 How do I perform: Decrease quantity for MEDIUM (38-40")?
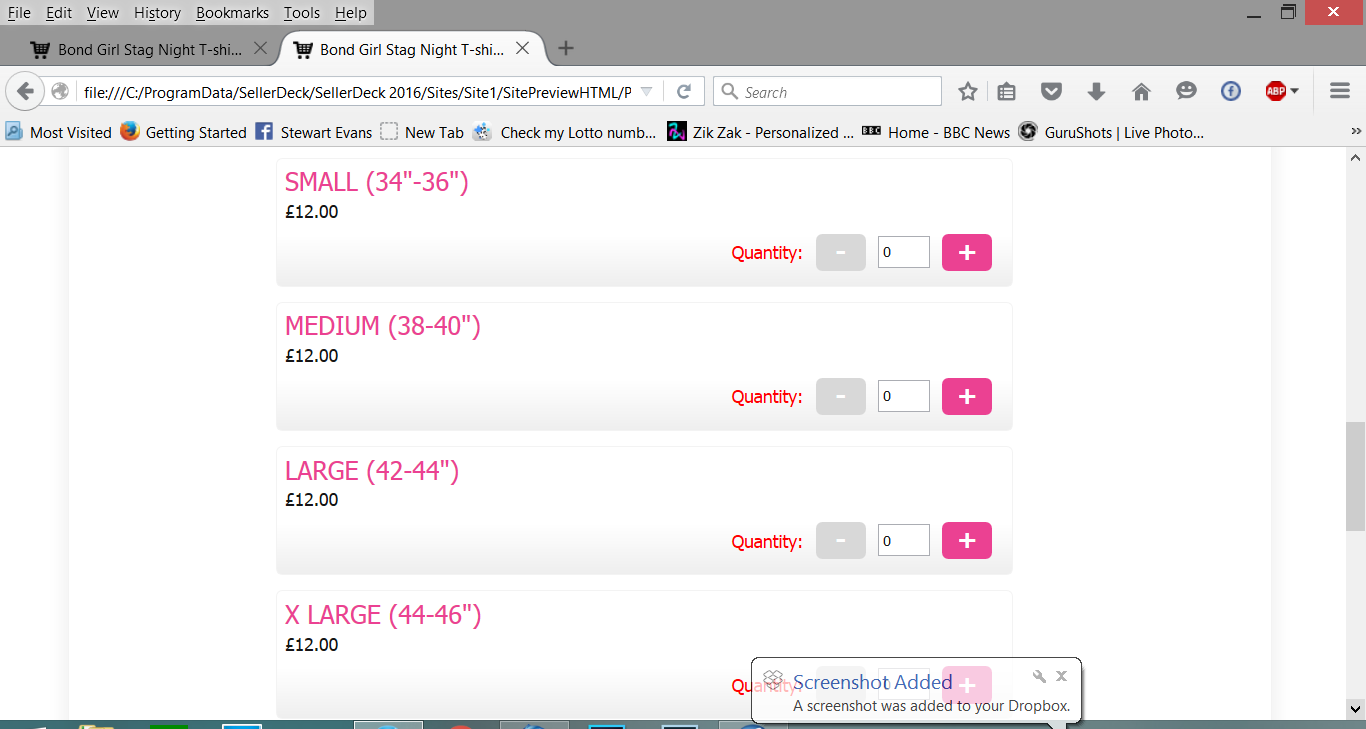pos(840,397)
